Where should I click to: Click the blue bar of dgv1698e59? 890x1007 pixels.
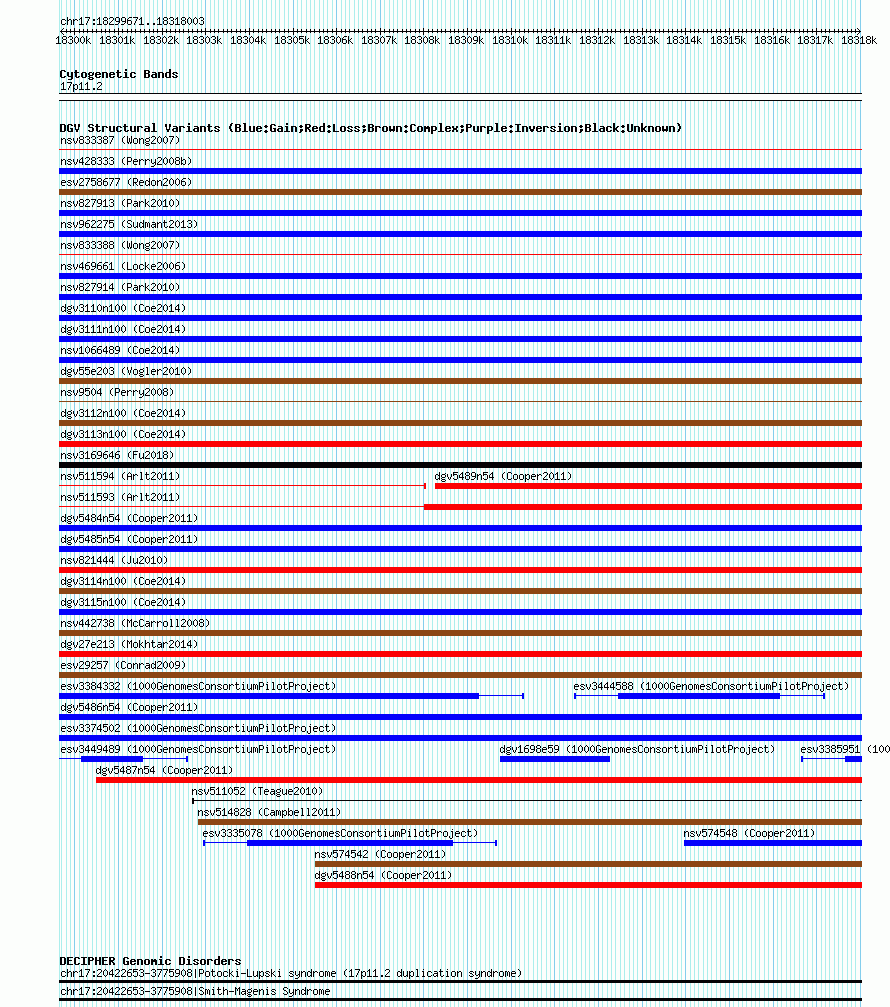tap(555, 759)
